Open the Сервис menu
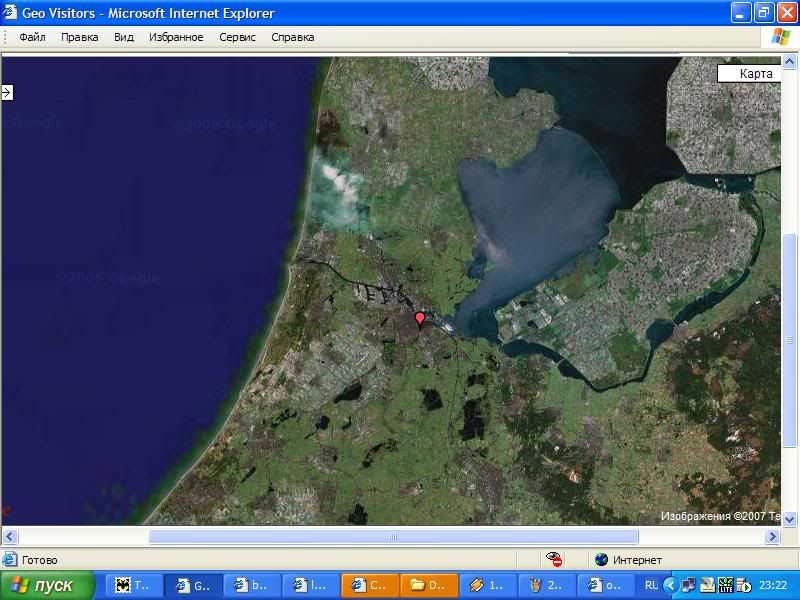This screenshot has height=600, width=800. pyautogui.click(x=237, y=37)
